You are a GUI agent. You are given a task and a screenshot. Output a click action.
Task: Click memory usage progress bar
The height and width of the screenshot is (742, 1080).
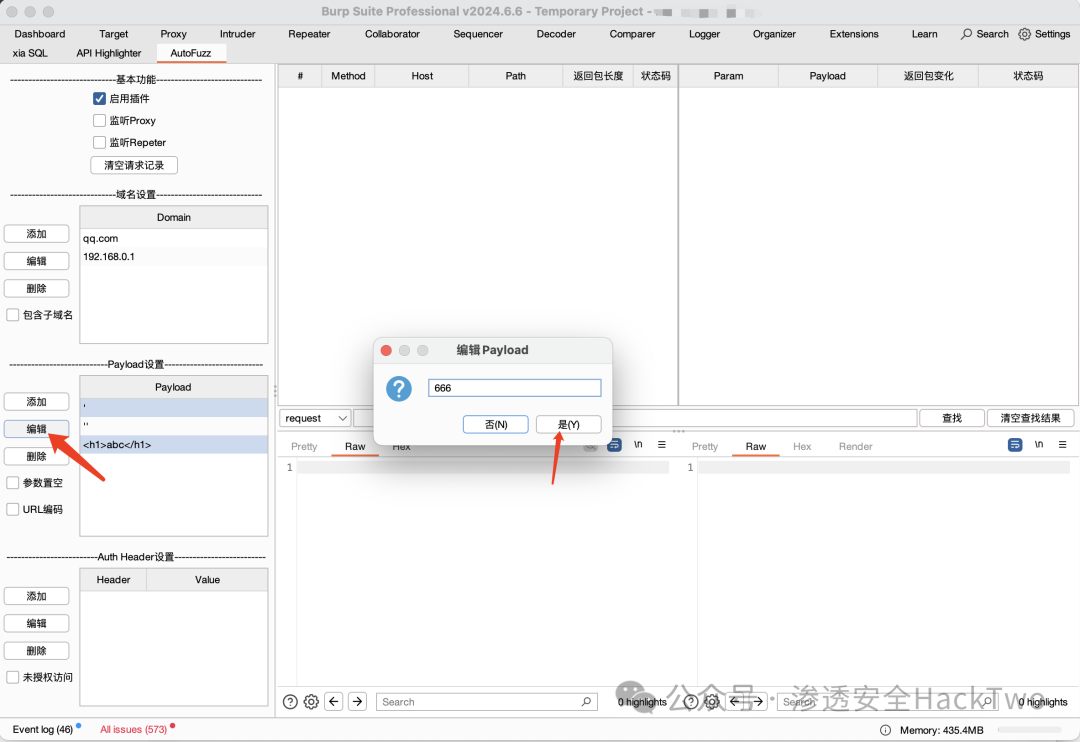1032,730
